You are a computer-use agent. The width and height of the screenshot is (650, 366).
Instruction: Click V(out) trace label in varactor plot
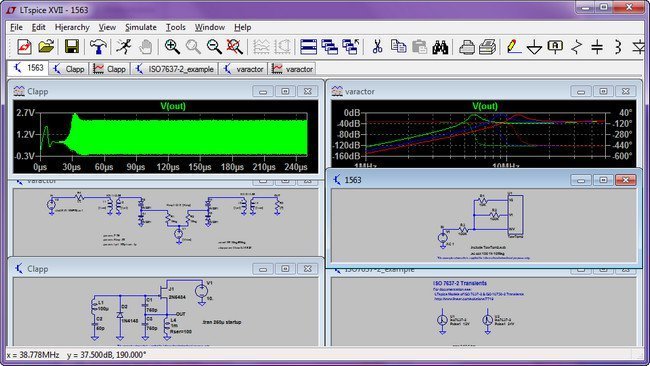click(485, 106)
